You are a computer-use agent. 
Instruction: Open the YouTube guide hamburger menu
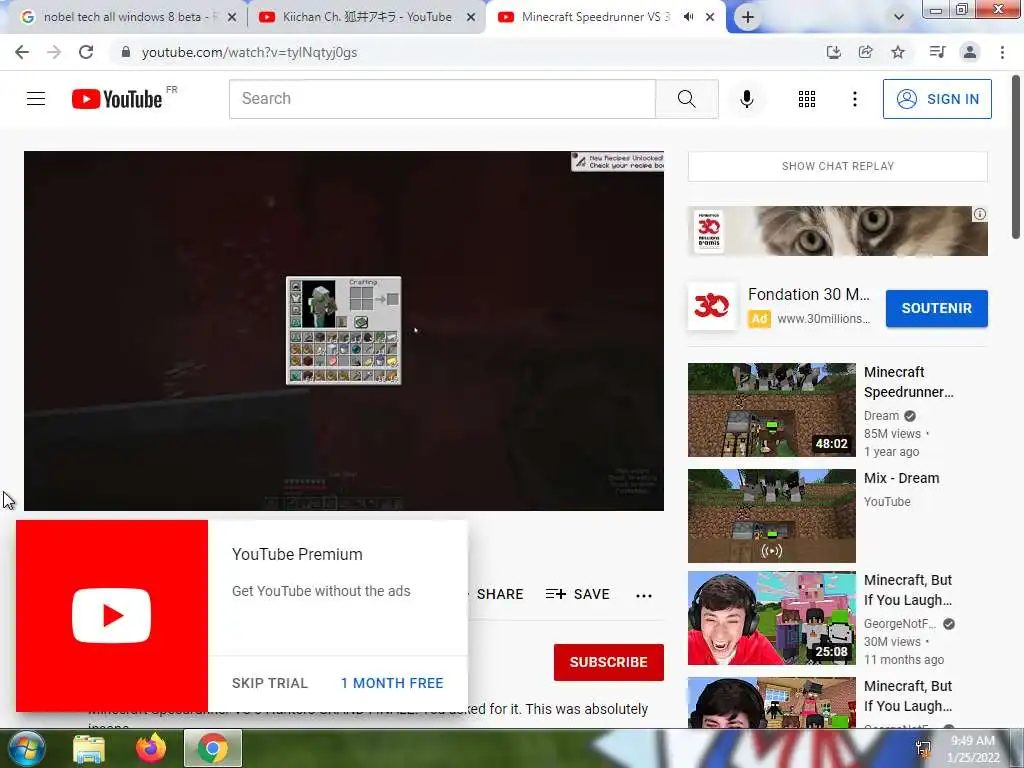click(36, 99)
